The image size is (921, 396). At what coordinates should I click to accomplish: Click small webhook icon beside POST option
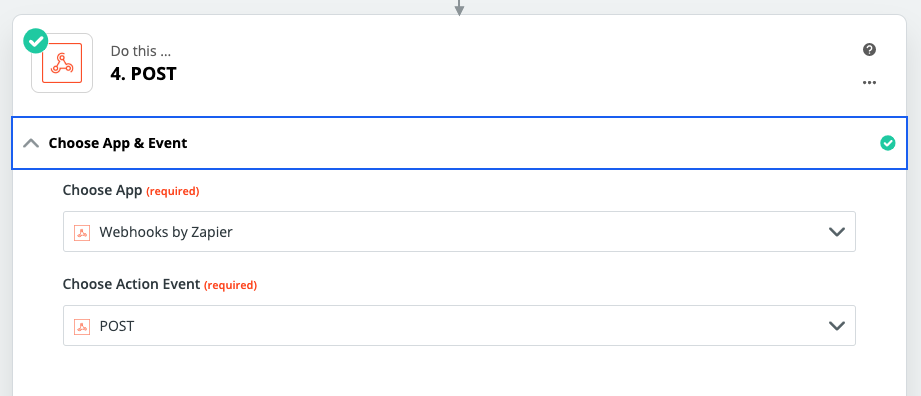[82, 326]
